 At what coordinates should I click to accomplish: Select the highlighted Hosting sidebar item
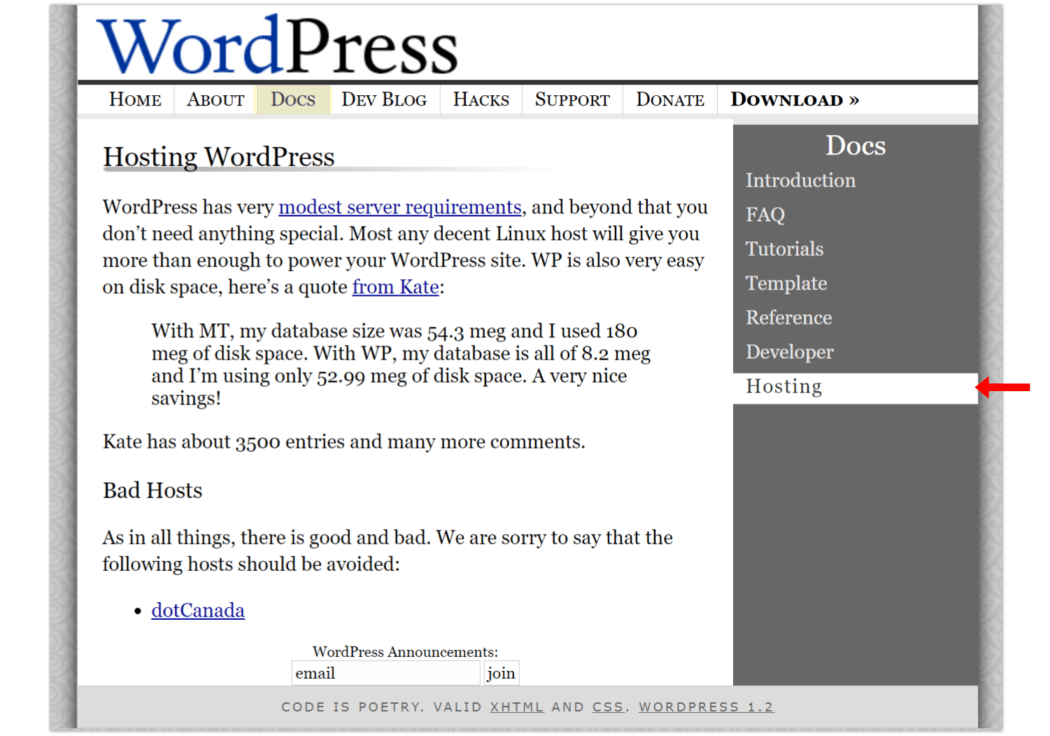pyautogui.click(x=784, y=387)
